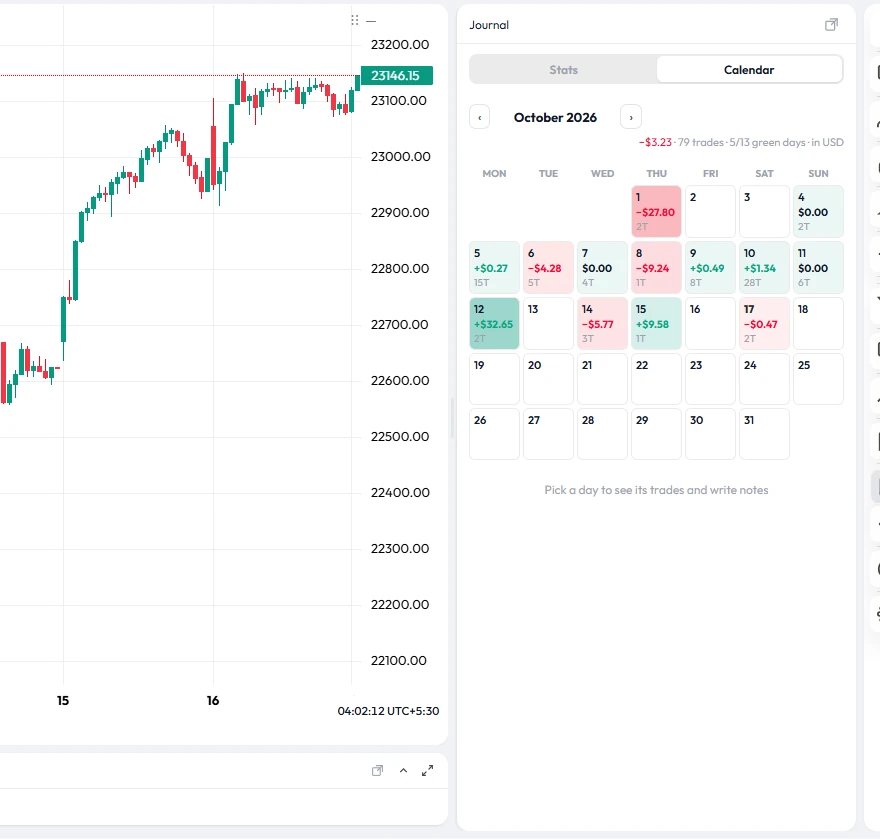Open October 9 with +$0.49
The width and height of the screenshot is (880, 839).
coord(711,268)
